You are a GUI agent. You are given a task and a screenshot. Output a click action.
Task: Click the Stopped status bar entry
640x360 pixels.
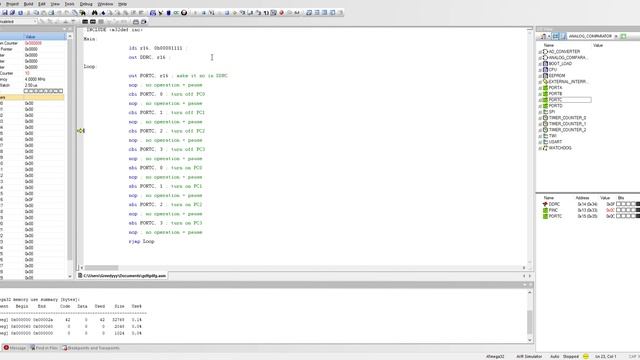571,356
